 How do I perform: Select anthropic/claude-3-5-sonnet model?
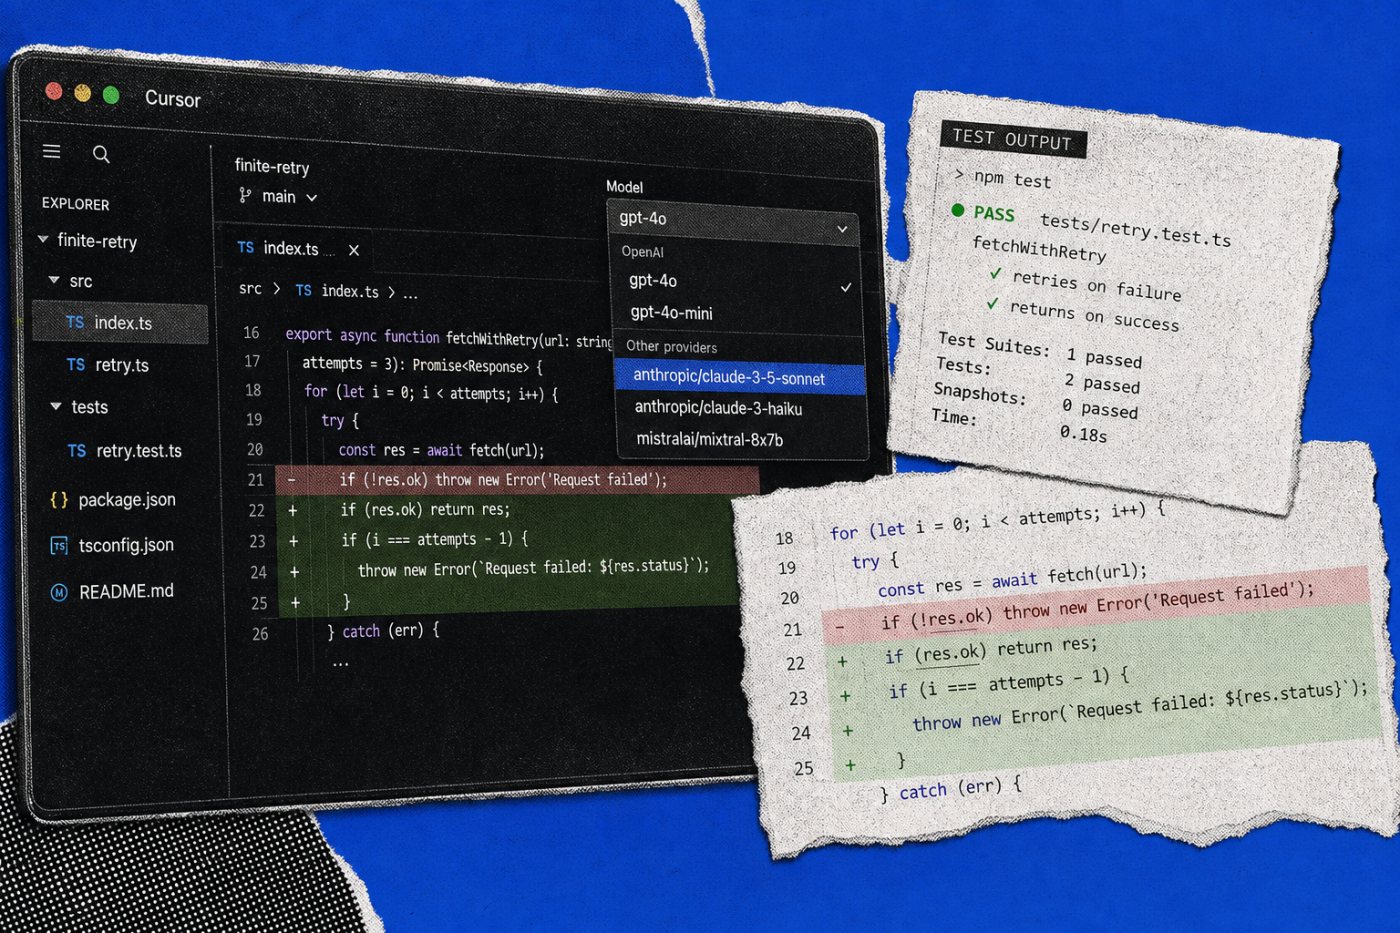[x=740, y=378]
